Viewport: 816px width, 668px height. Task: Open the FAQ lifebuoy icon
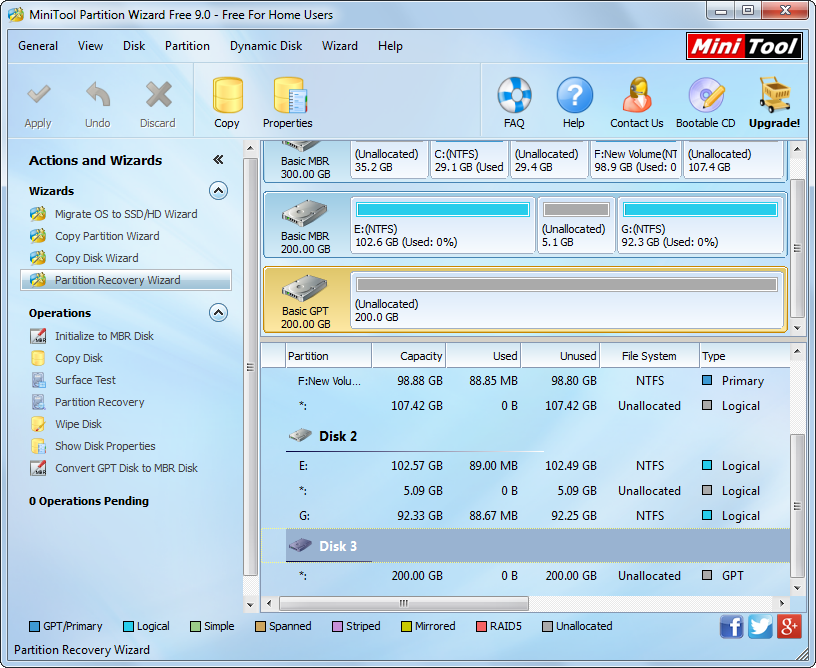(x=514, y=102)
